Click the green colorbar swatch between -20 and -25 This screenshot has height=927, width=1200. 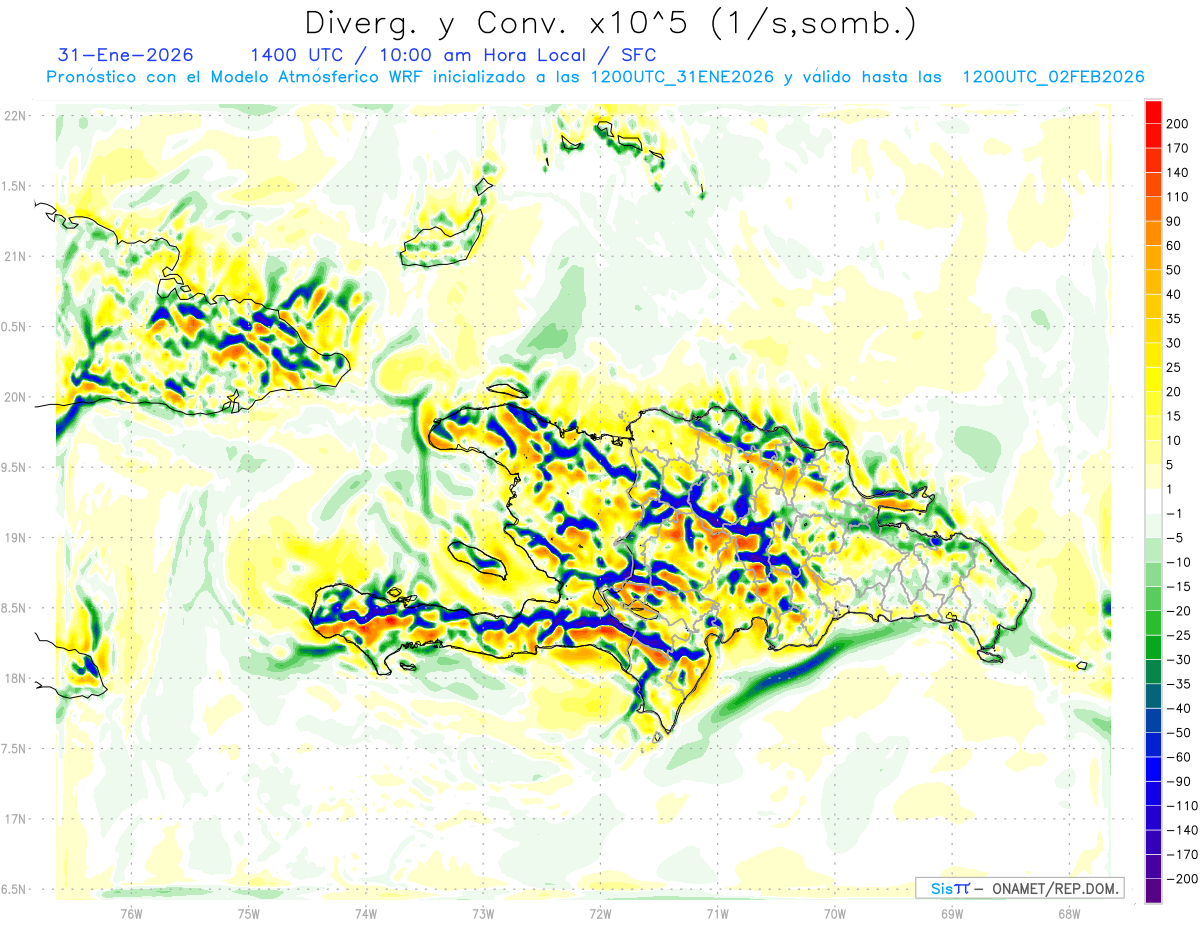pos(1153,622)
